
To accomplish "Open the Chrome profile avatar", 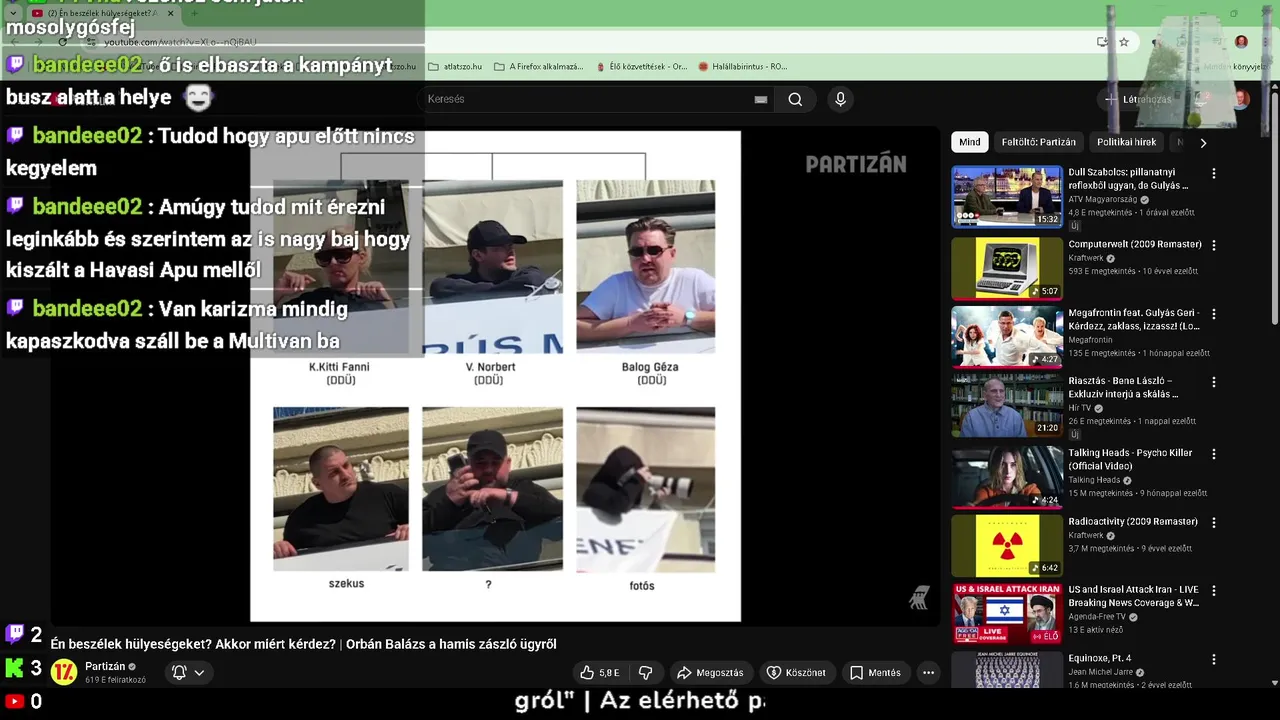I will [1241, 42].
